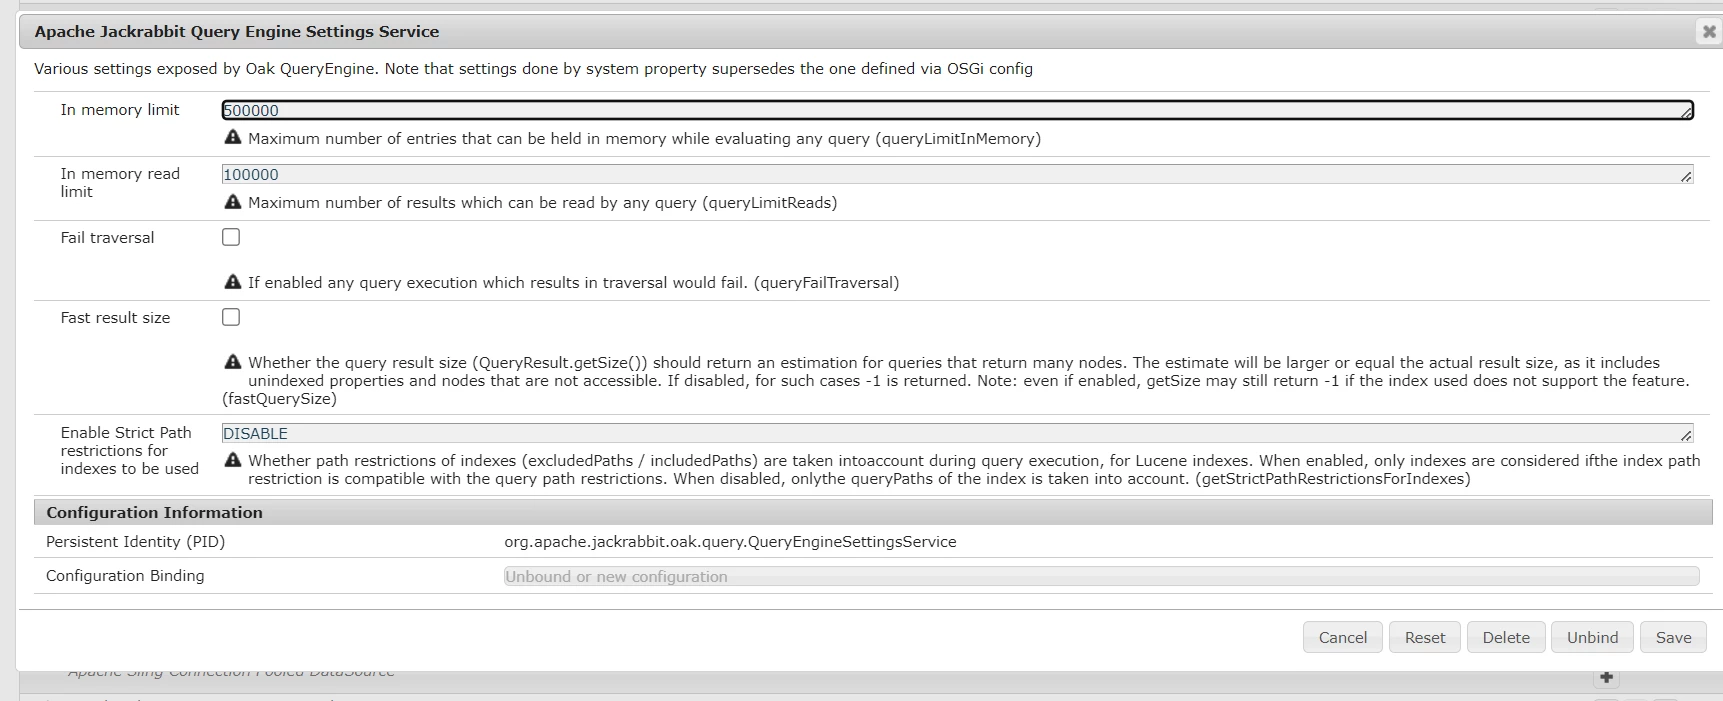Click warning icon beside fastQuerySize description
The width and height of the screenshot is (1723, 701).
pos(233,362)
